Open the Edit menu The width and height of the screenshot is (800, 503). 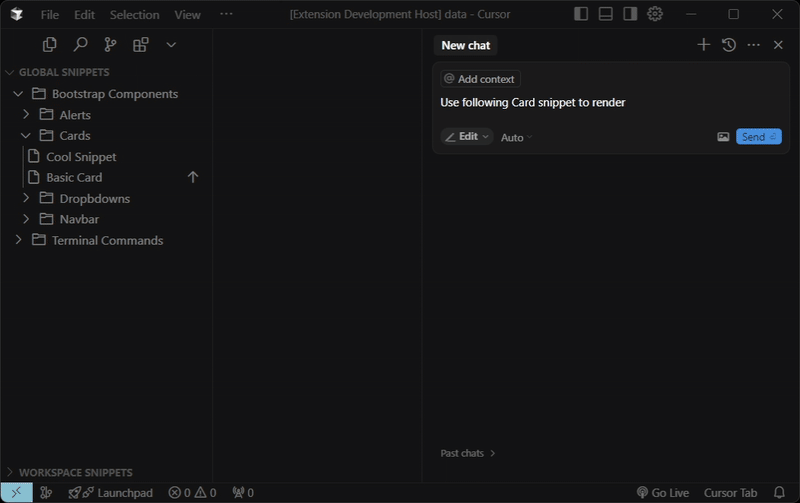(84, 15)
